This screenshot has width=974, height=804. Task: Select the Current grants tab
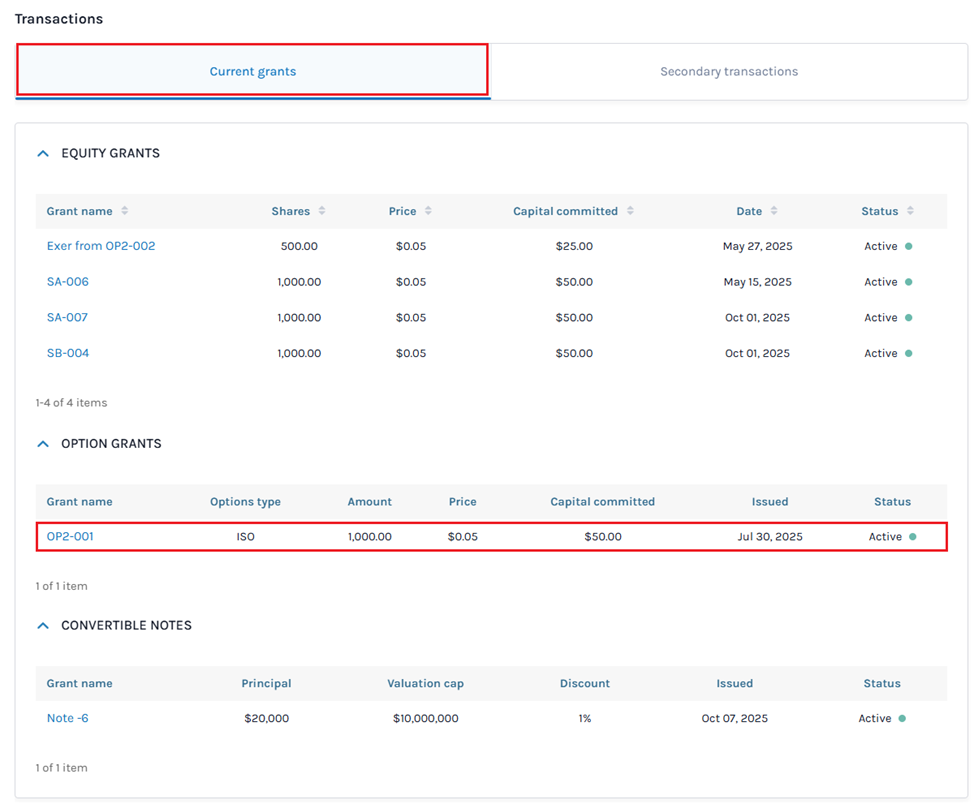[x=252, y=72]
